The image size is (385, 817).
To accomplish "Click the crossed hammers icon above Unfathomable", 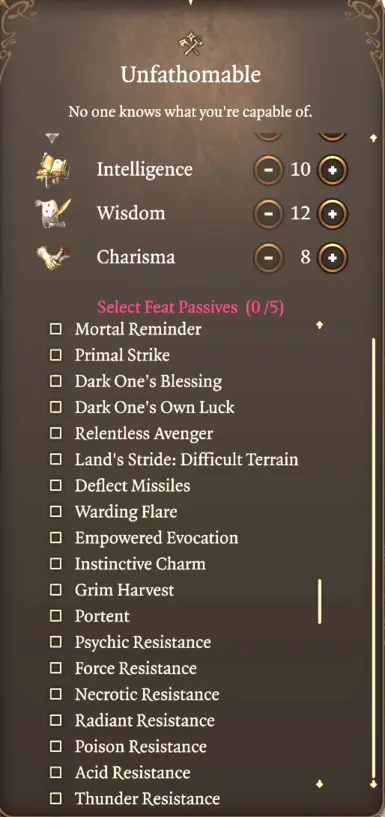I will coord(191,45).
